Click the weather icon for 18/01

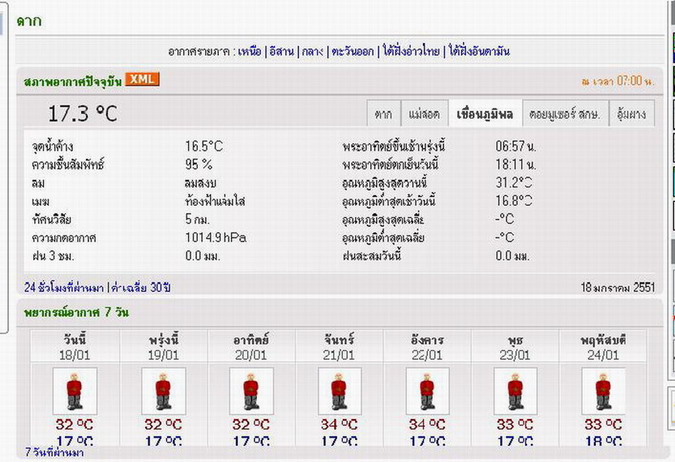pyautogui.click(x=75, y=390)
